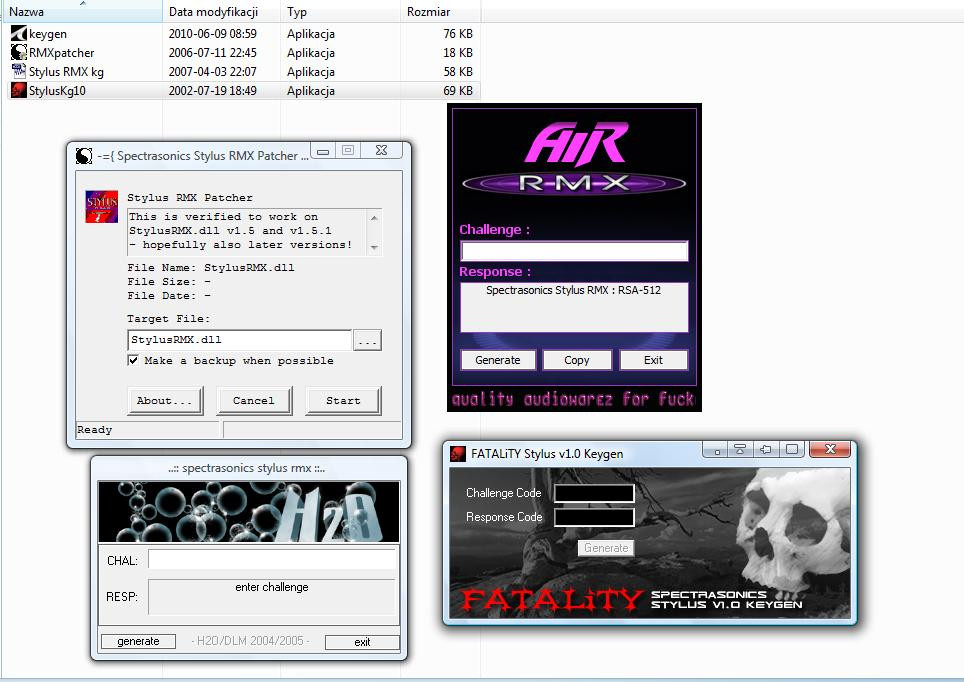Viewport: 964px width, 682px height.
Task: Click the RMXpatcher file name
Action: [x=61, y=53]
